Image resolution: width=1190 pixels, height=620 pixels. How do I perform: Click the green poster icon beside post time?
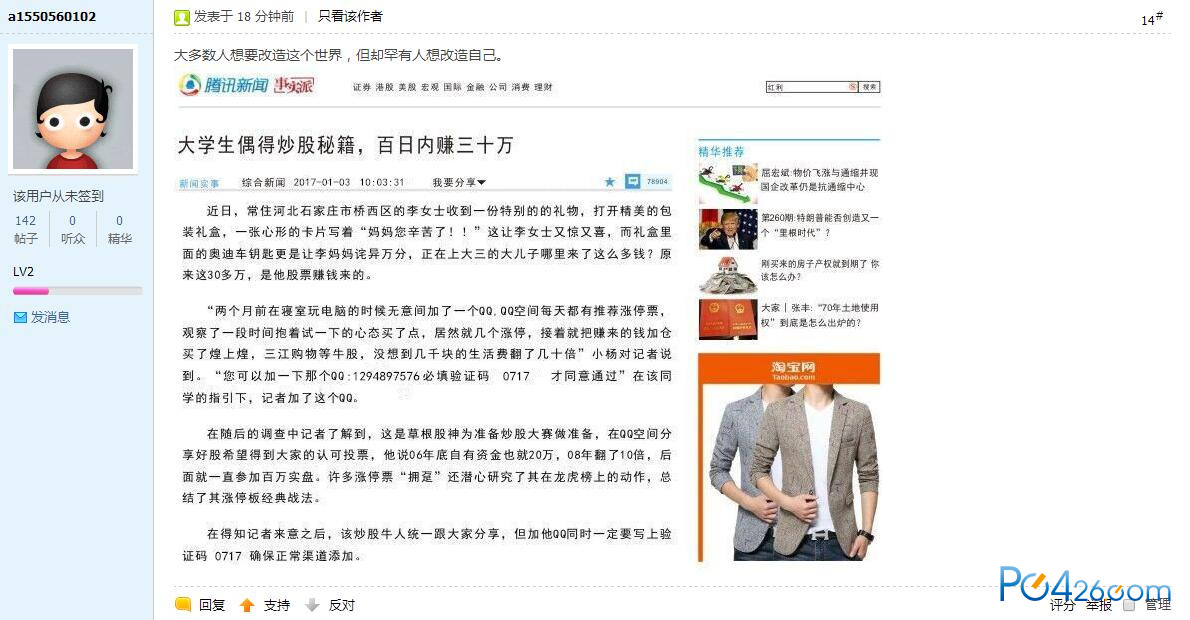[x=181, y=17]
